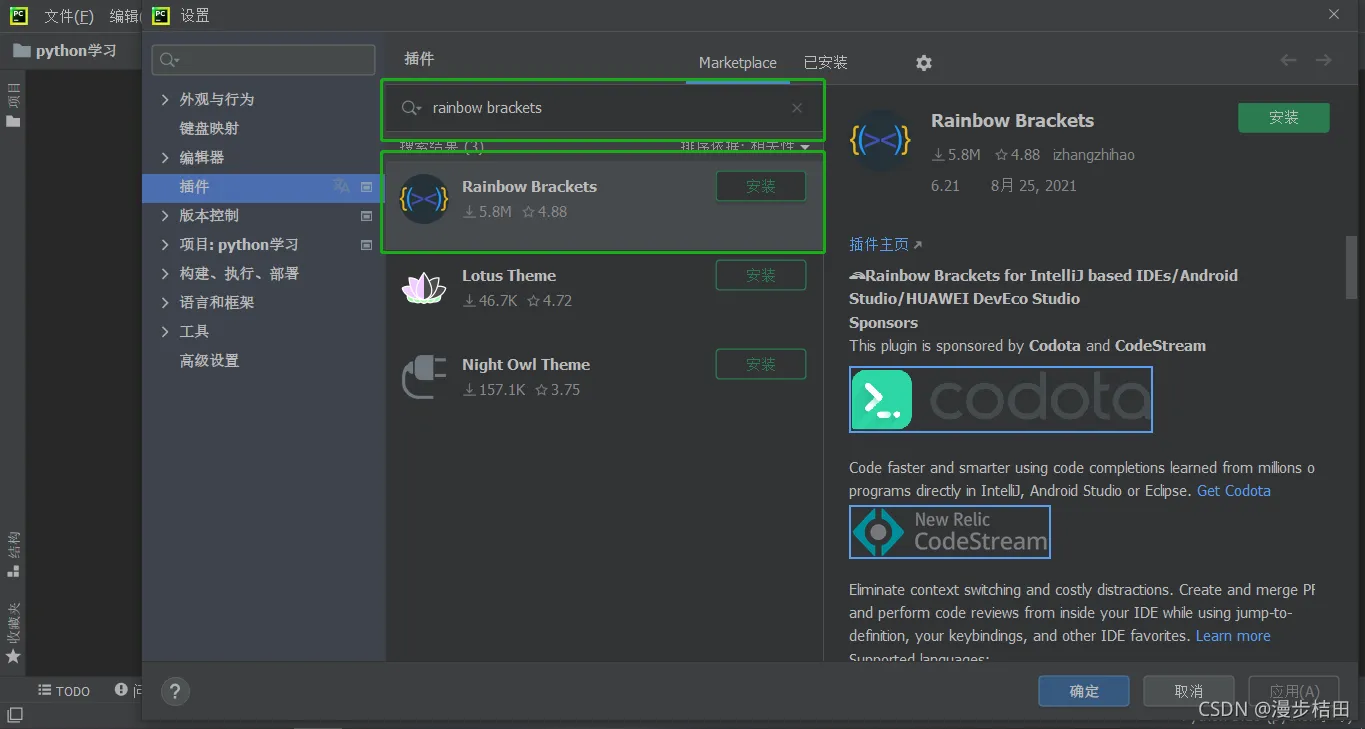Click the 确定 button
This screenshot has height=729, width=1365.
pos(1084,691)
